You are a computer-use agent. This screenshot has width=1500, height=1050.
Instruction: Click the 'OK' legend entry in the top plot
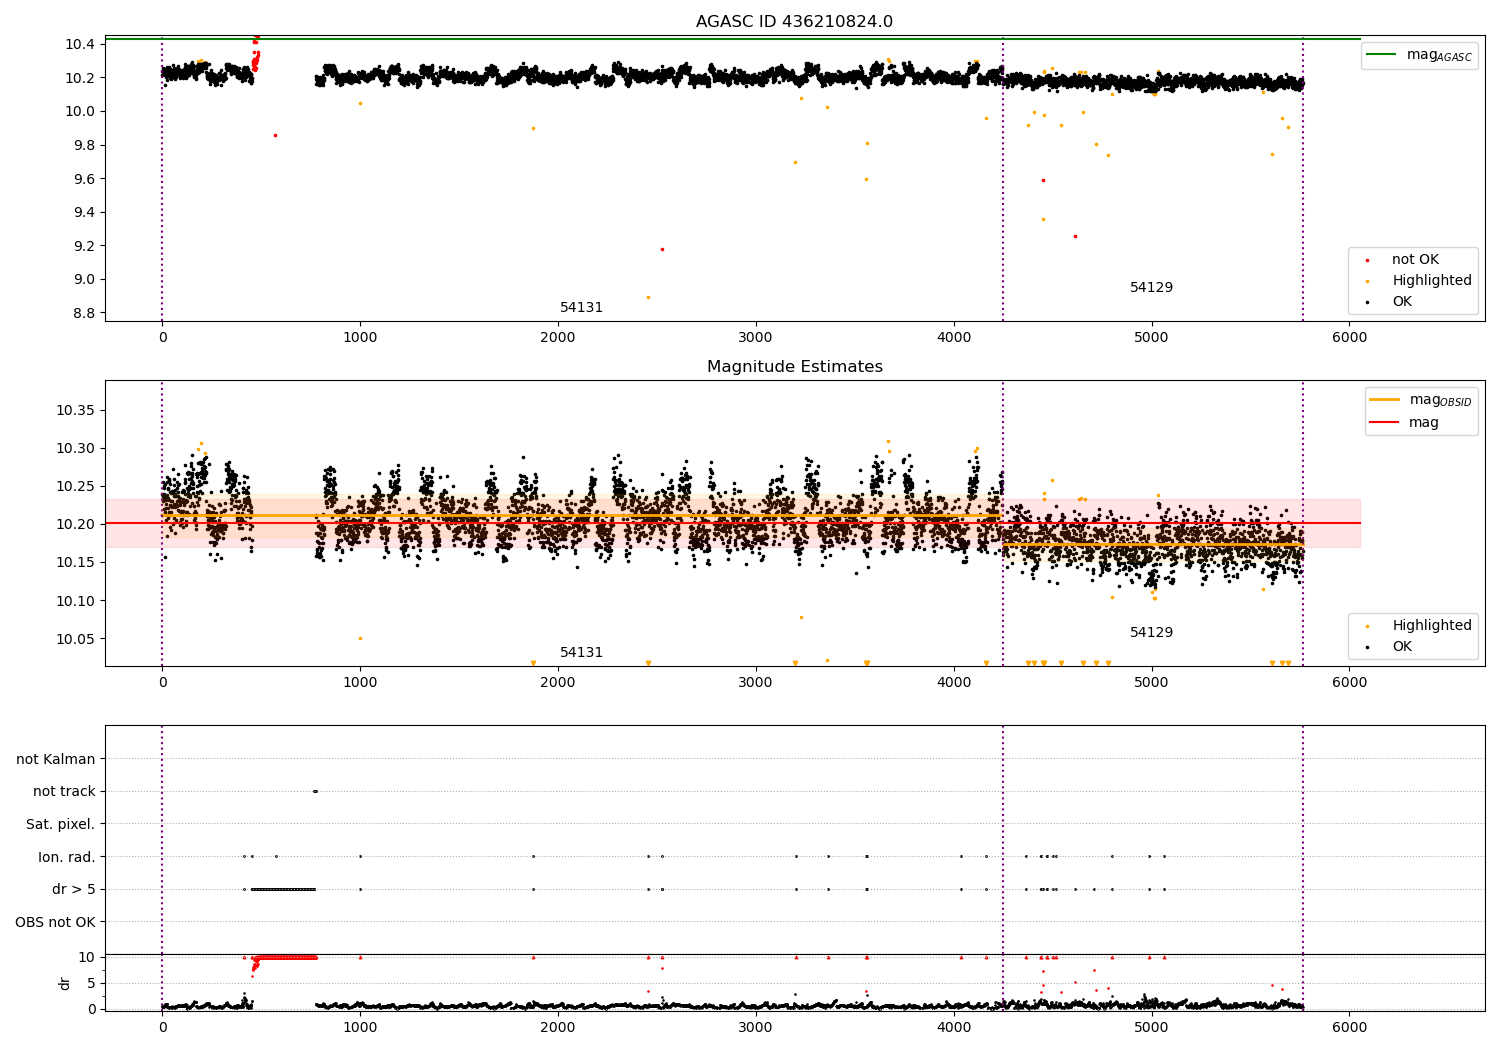pos(1389,302)
